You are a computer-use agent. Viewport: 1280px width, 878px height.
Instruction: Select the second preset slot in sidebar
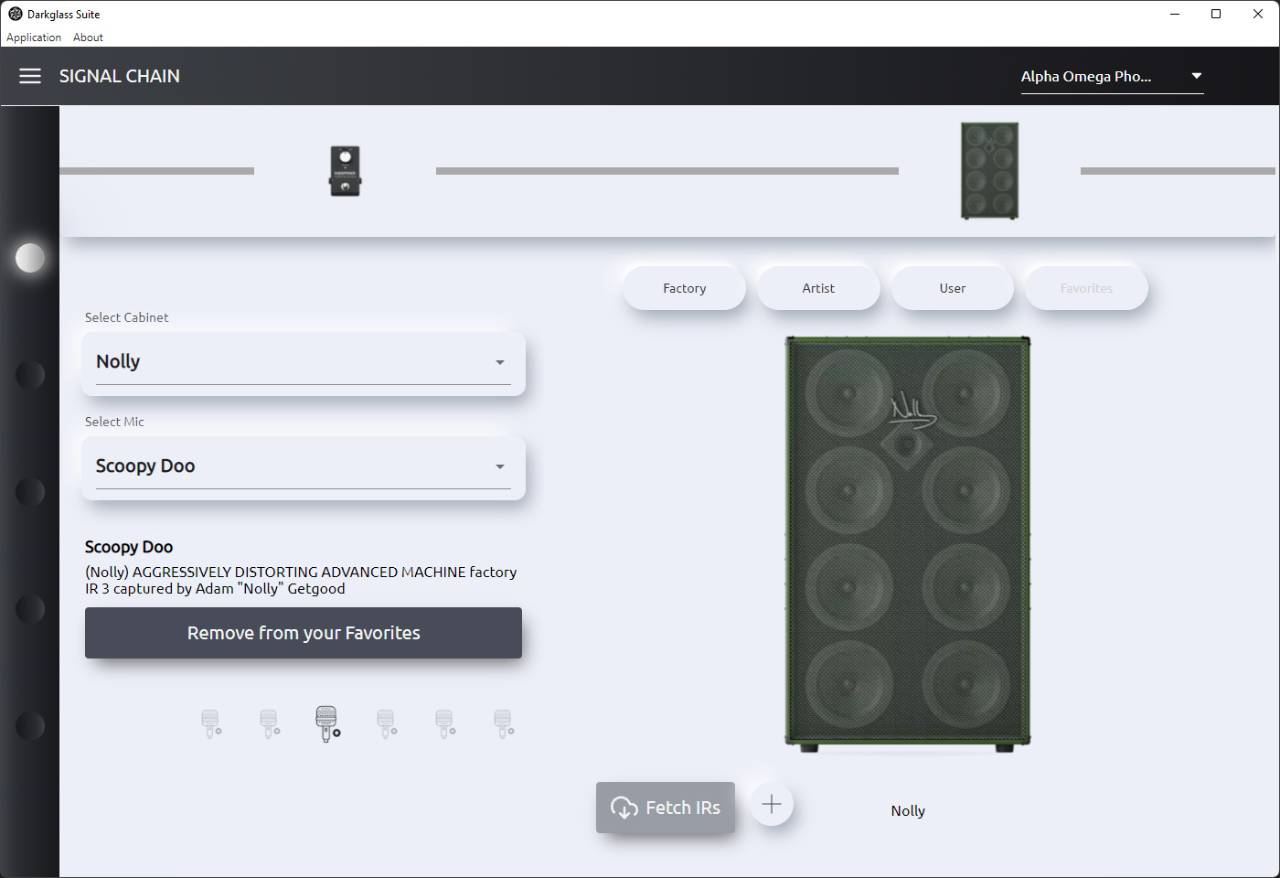[x=30, y=375]
